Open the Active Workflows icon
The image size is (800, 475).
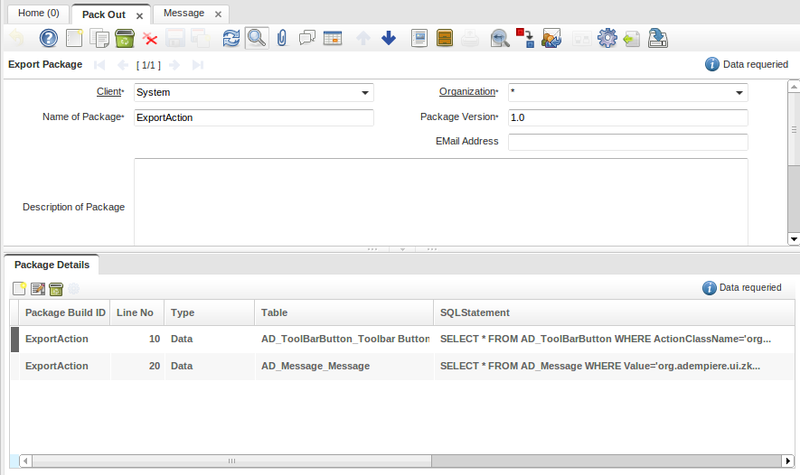pyautogui.click(x=525, y=38)
